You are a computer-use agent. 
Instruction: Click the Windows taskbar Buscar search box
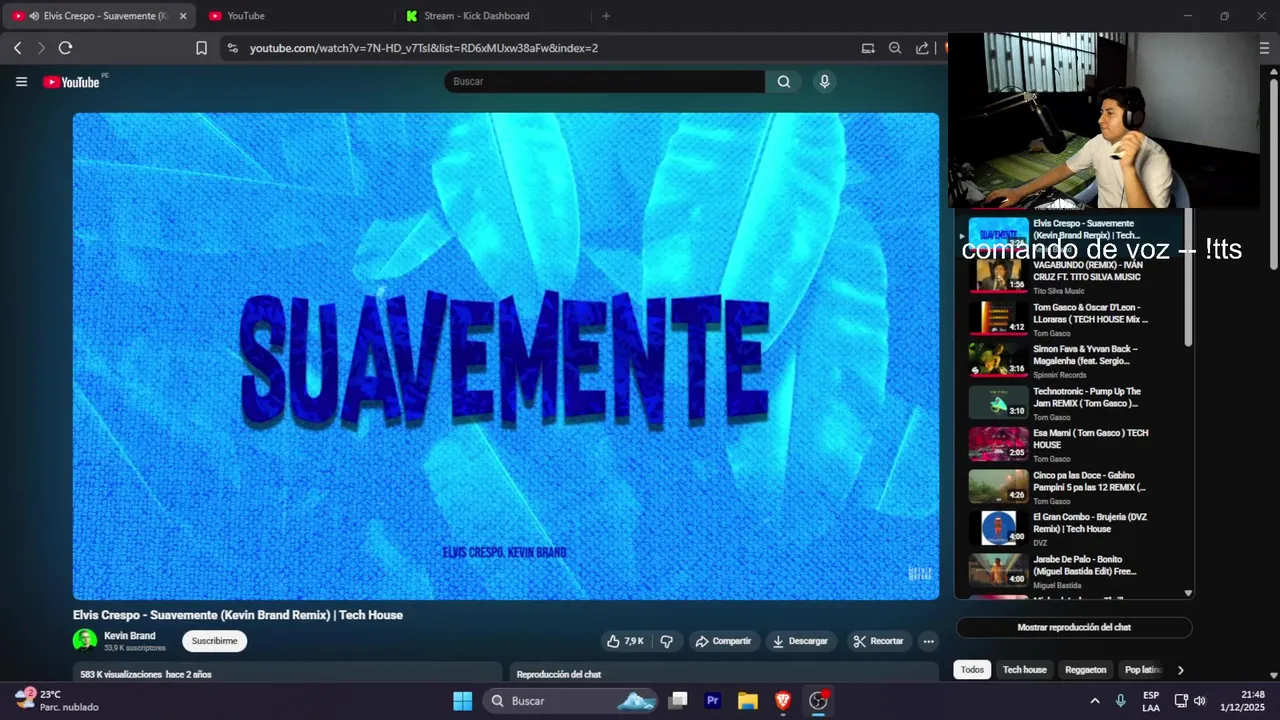[x=570, y=701]
